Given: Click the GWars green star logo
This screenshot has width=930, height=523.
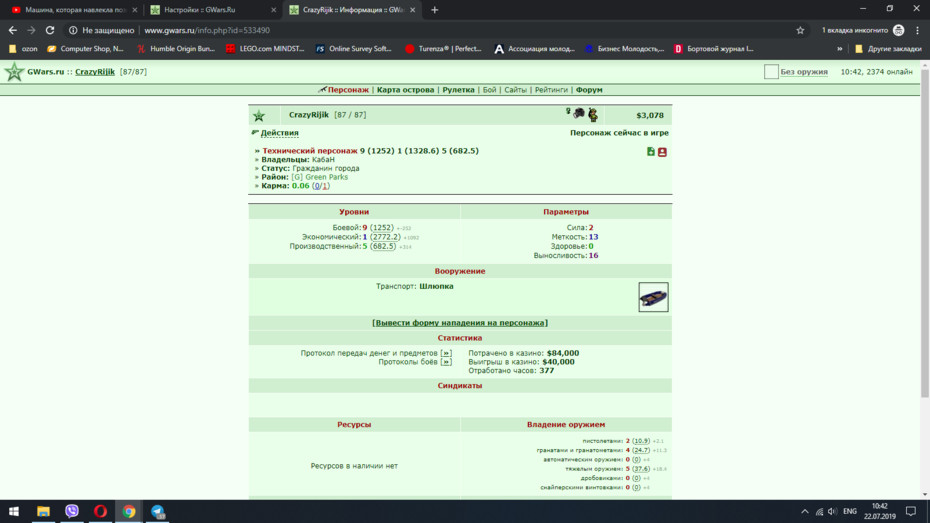Looking at the screenshot, I should (x=14, y=72).
